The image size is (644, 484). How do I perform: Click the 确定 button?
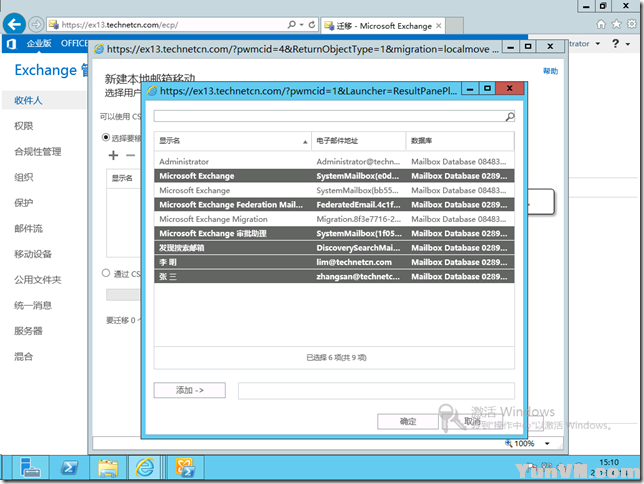click(x=408, y=422)
